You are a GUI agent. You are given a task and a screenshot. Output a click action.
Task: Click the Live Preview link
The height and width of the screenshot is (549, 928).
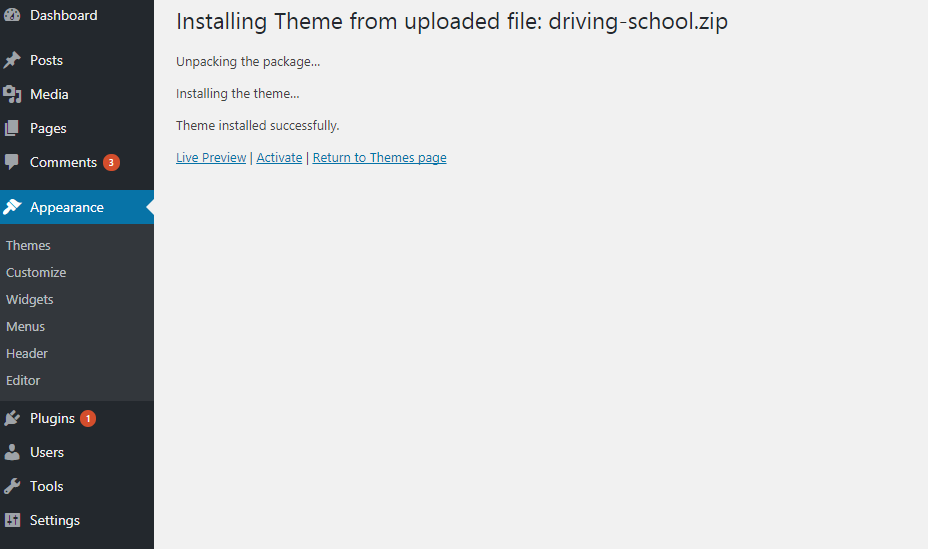tap(211, 158)
